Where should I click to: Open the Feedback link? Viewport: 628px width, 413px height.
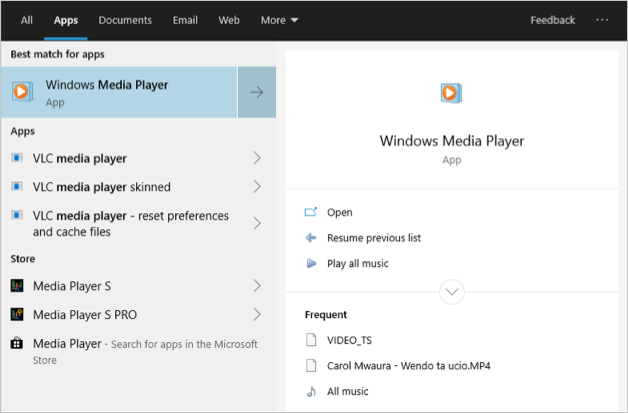[x=552, y=20]
